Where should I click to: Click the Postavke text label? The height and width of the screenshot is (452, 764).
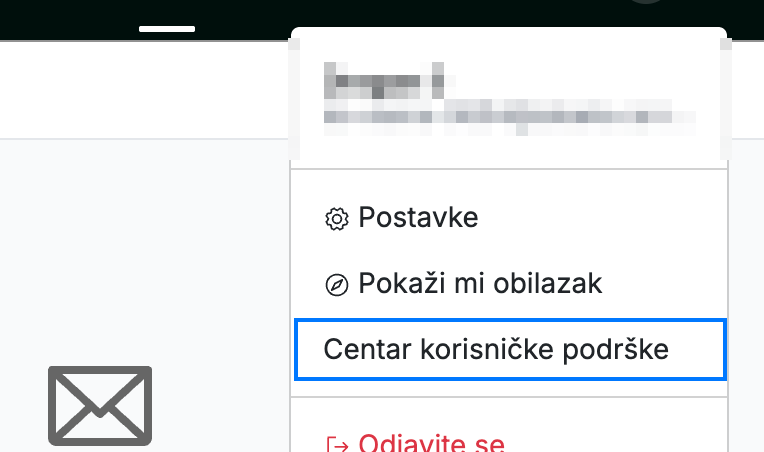[x=418, y=217]
